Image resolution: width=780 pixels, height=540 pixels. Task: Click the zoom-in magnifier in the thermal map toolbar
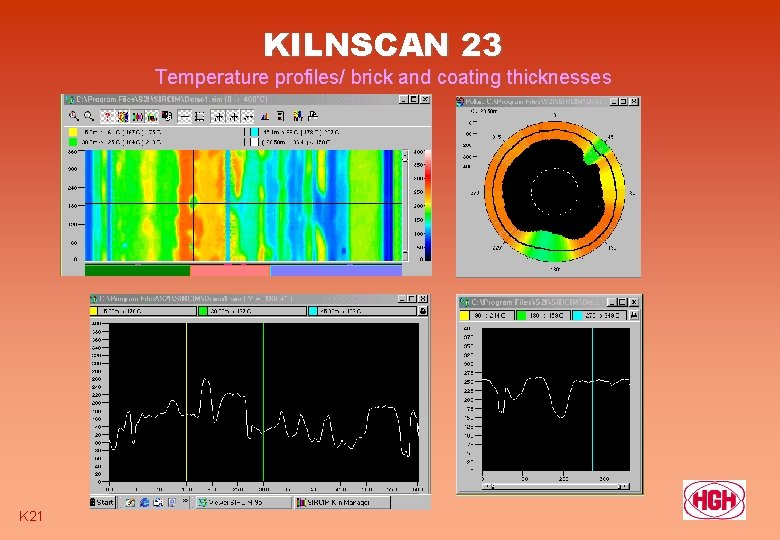74,116
